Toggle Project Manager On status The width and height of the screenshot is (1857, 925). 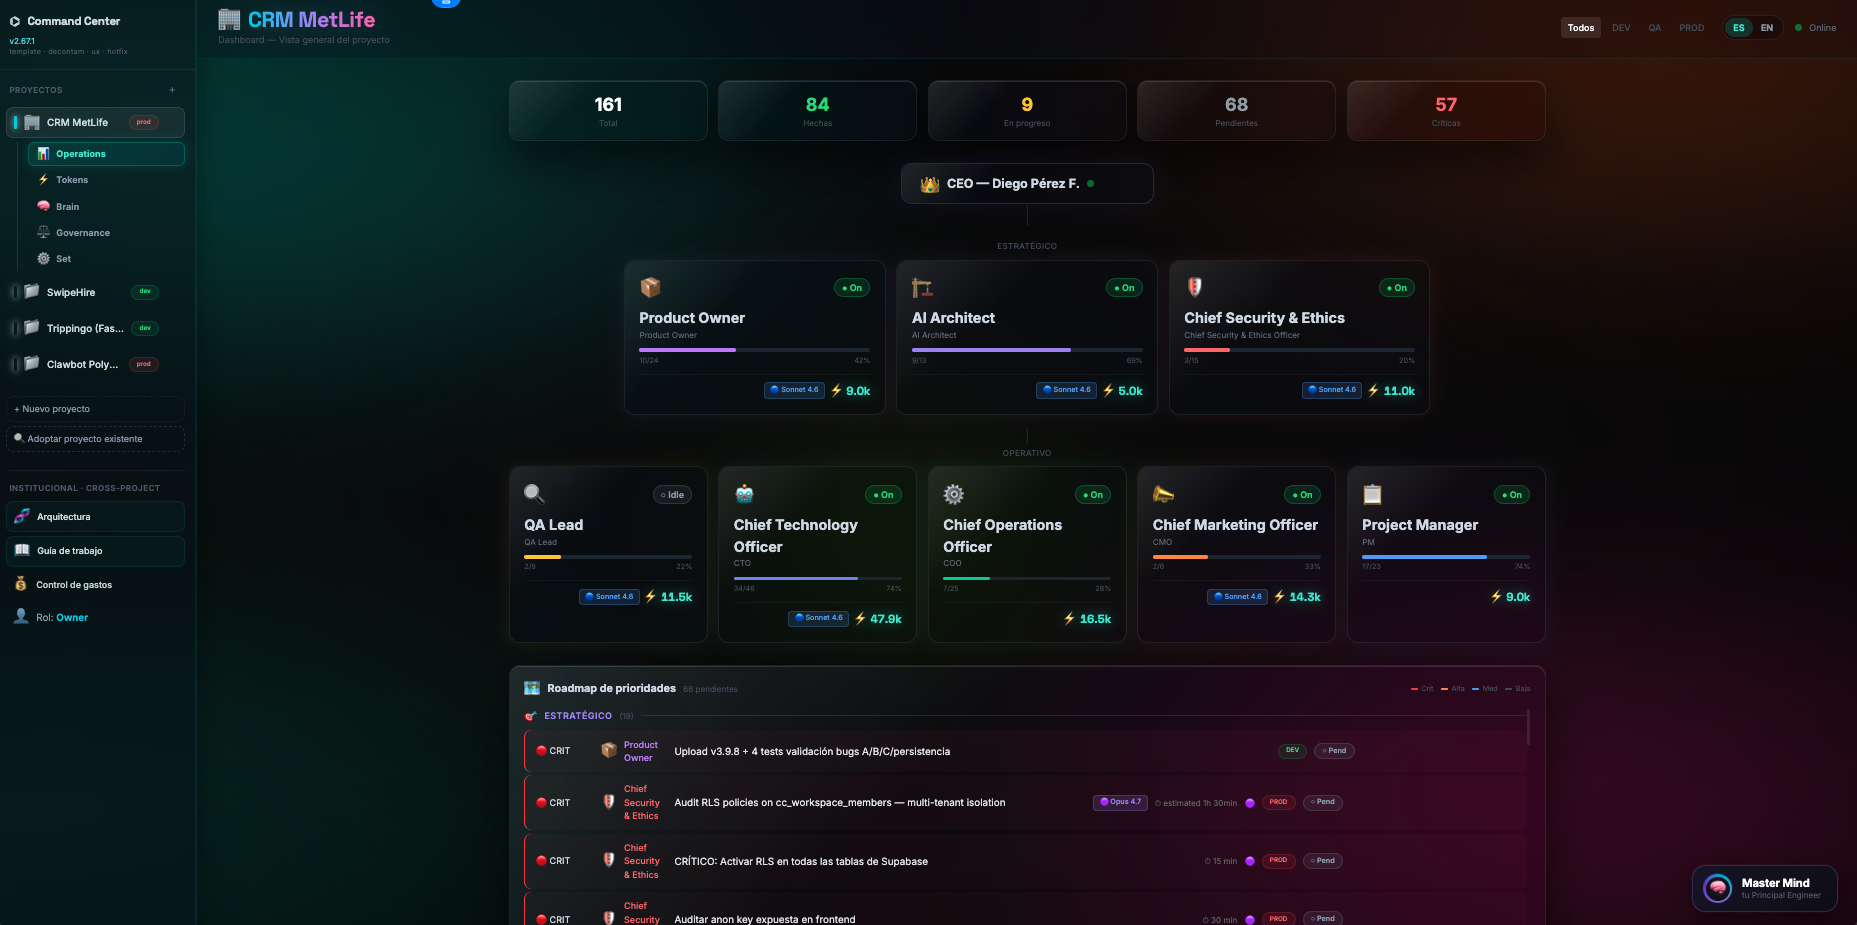pyautogui.click(x=1512, y=495)
